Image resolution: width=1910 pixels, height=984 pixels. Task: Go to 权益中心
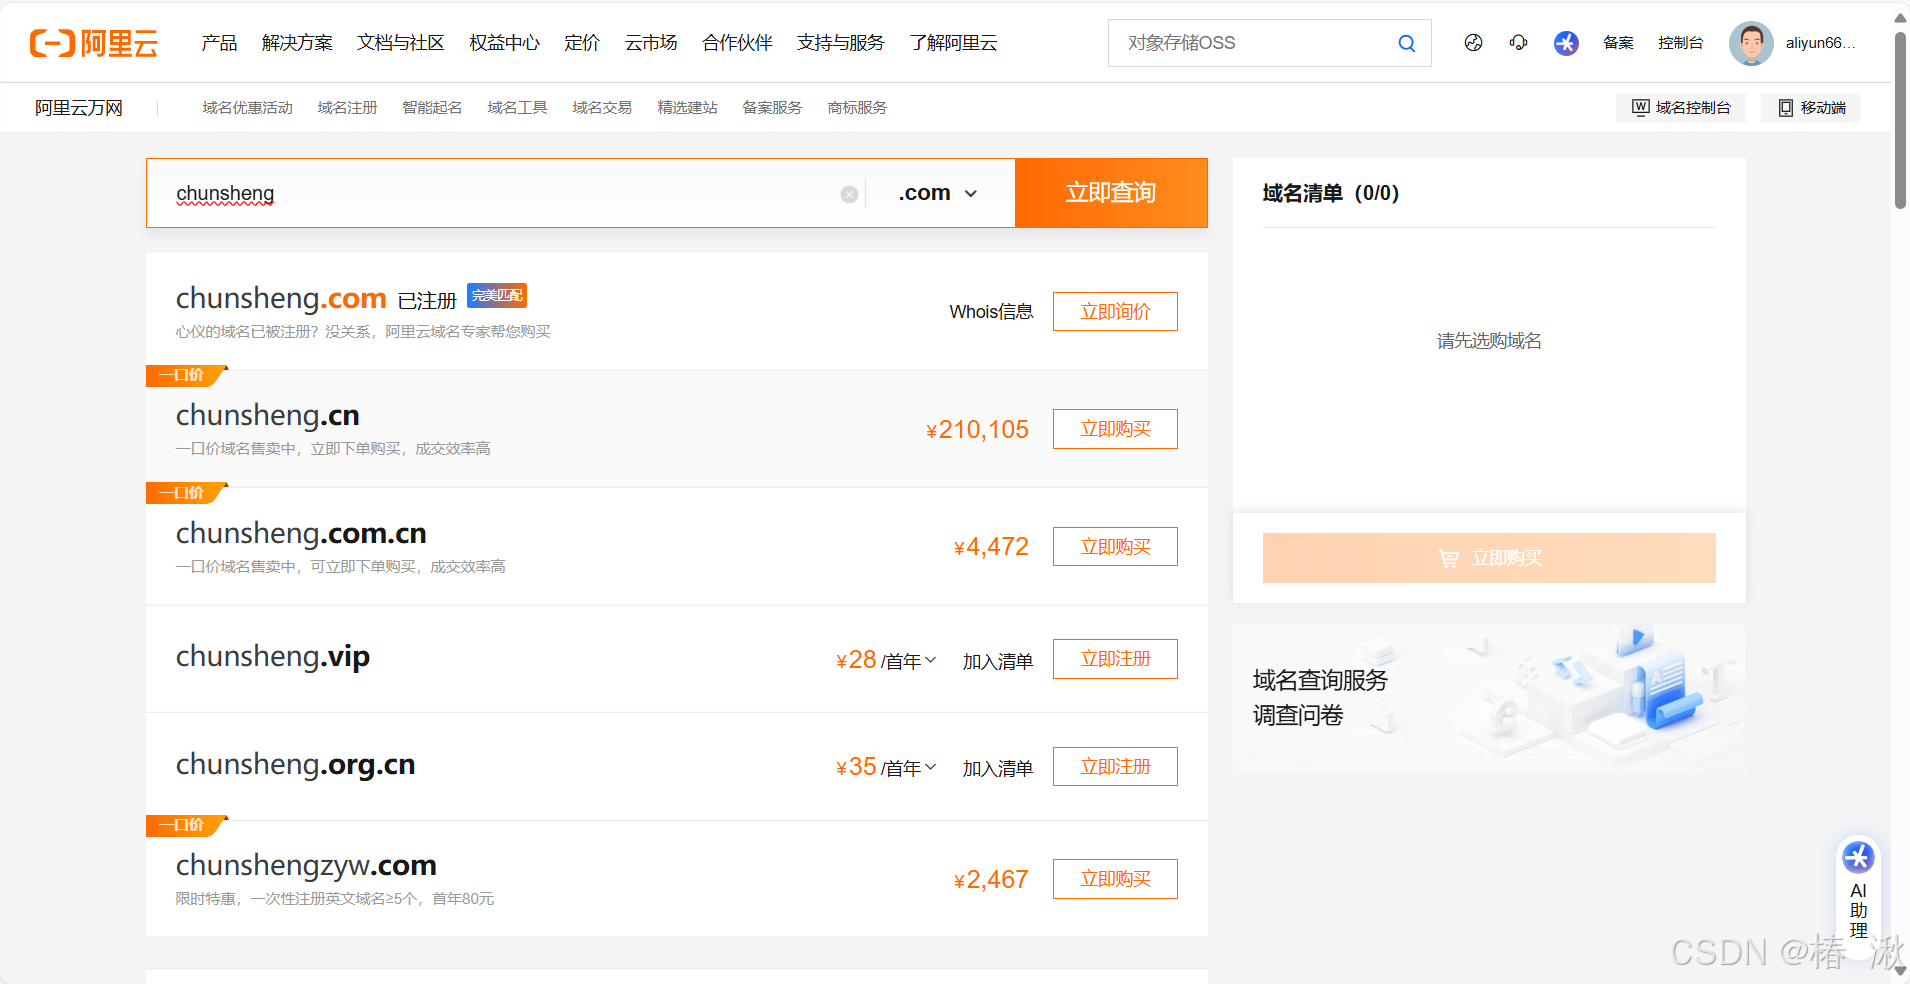coord(505,43)
